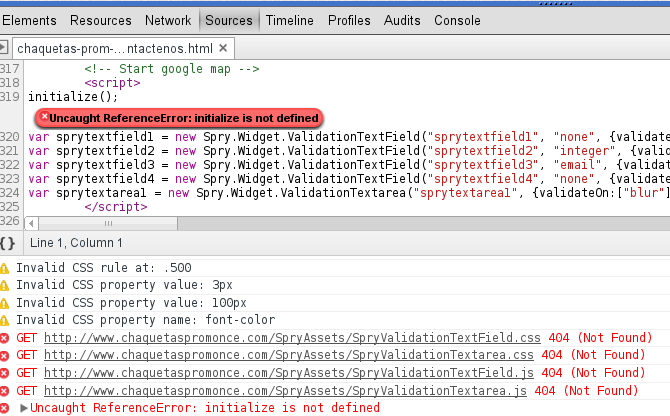The width and height of the screenshot is (670, 416).
Task: Click the 404 (Not Found) text for SpryValidationTextField.css
Action: coord(600,338)
